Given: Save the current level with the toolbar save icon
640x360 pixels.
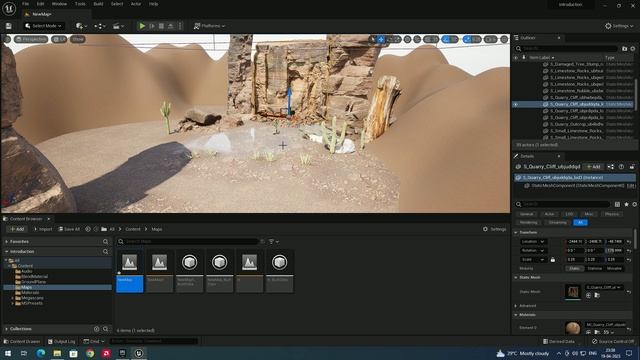Looking at the screenshot, I should point(9,26).
